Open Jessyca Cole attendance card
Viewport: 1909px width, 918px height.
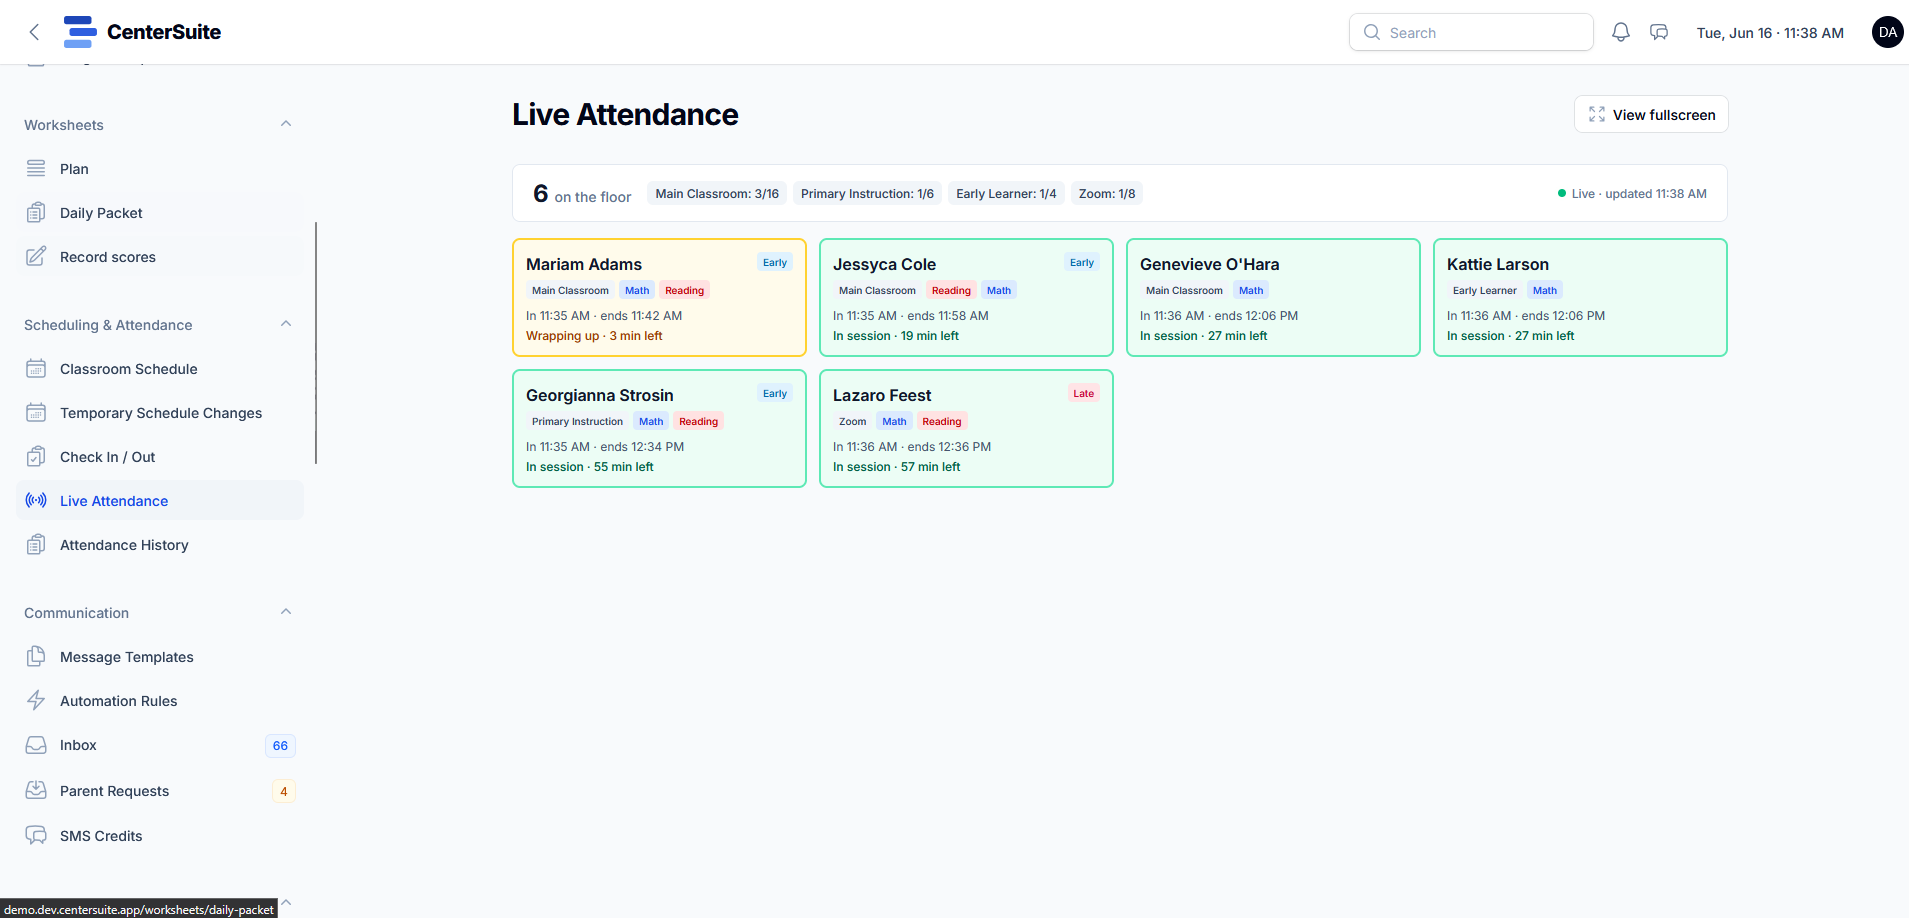966,297
